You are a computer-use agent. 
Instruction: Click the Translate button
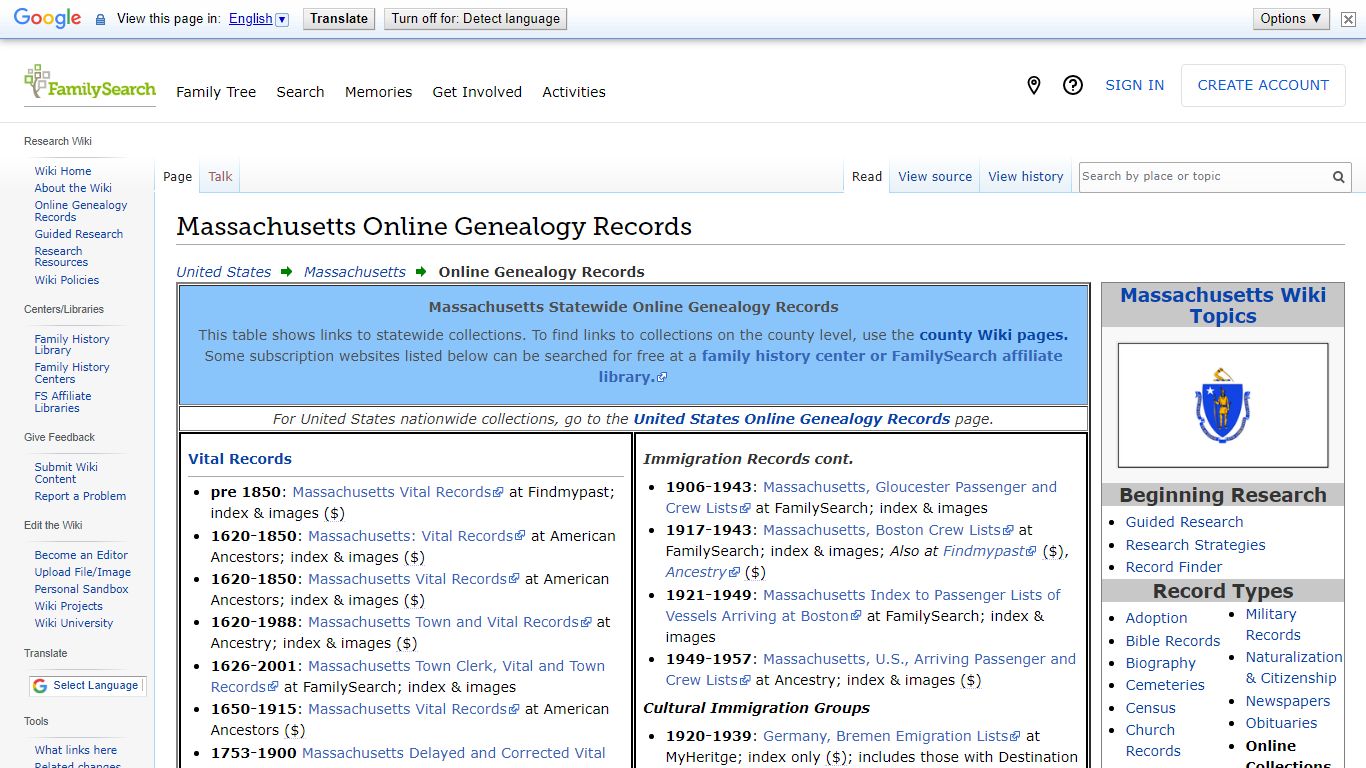point(339,19)
